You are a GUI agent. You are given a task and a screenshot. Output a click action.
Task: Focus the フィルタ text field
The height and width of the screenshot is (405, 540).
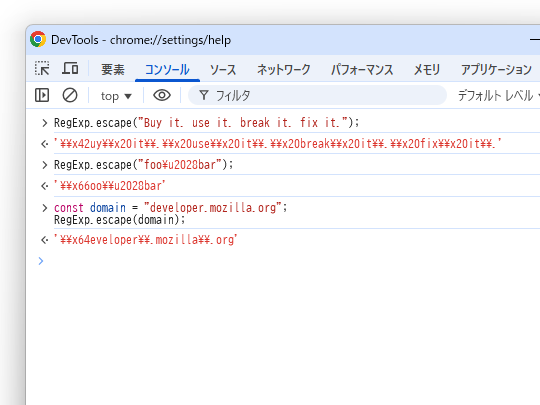[x=317, y=95]
